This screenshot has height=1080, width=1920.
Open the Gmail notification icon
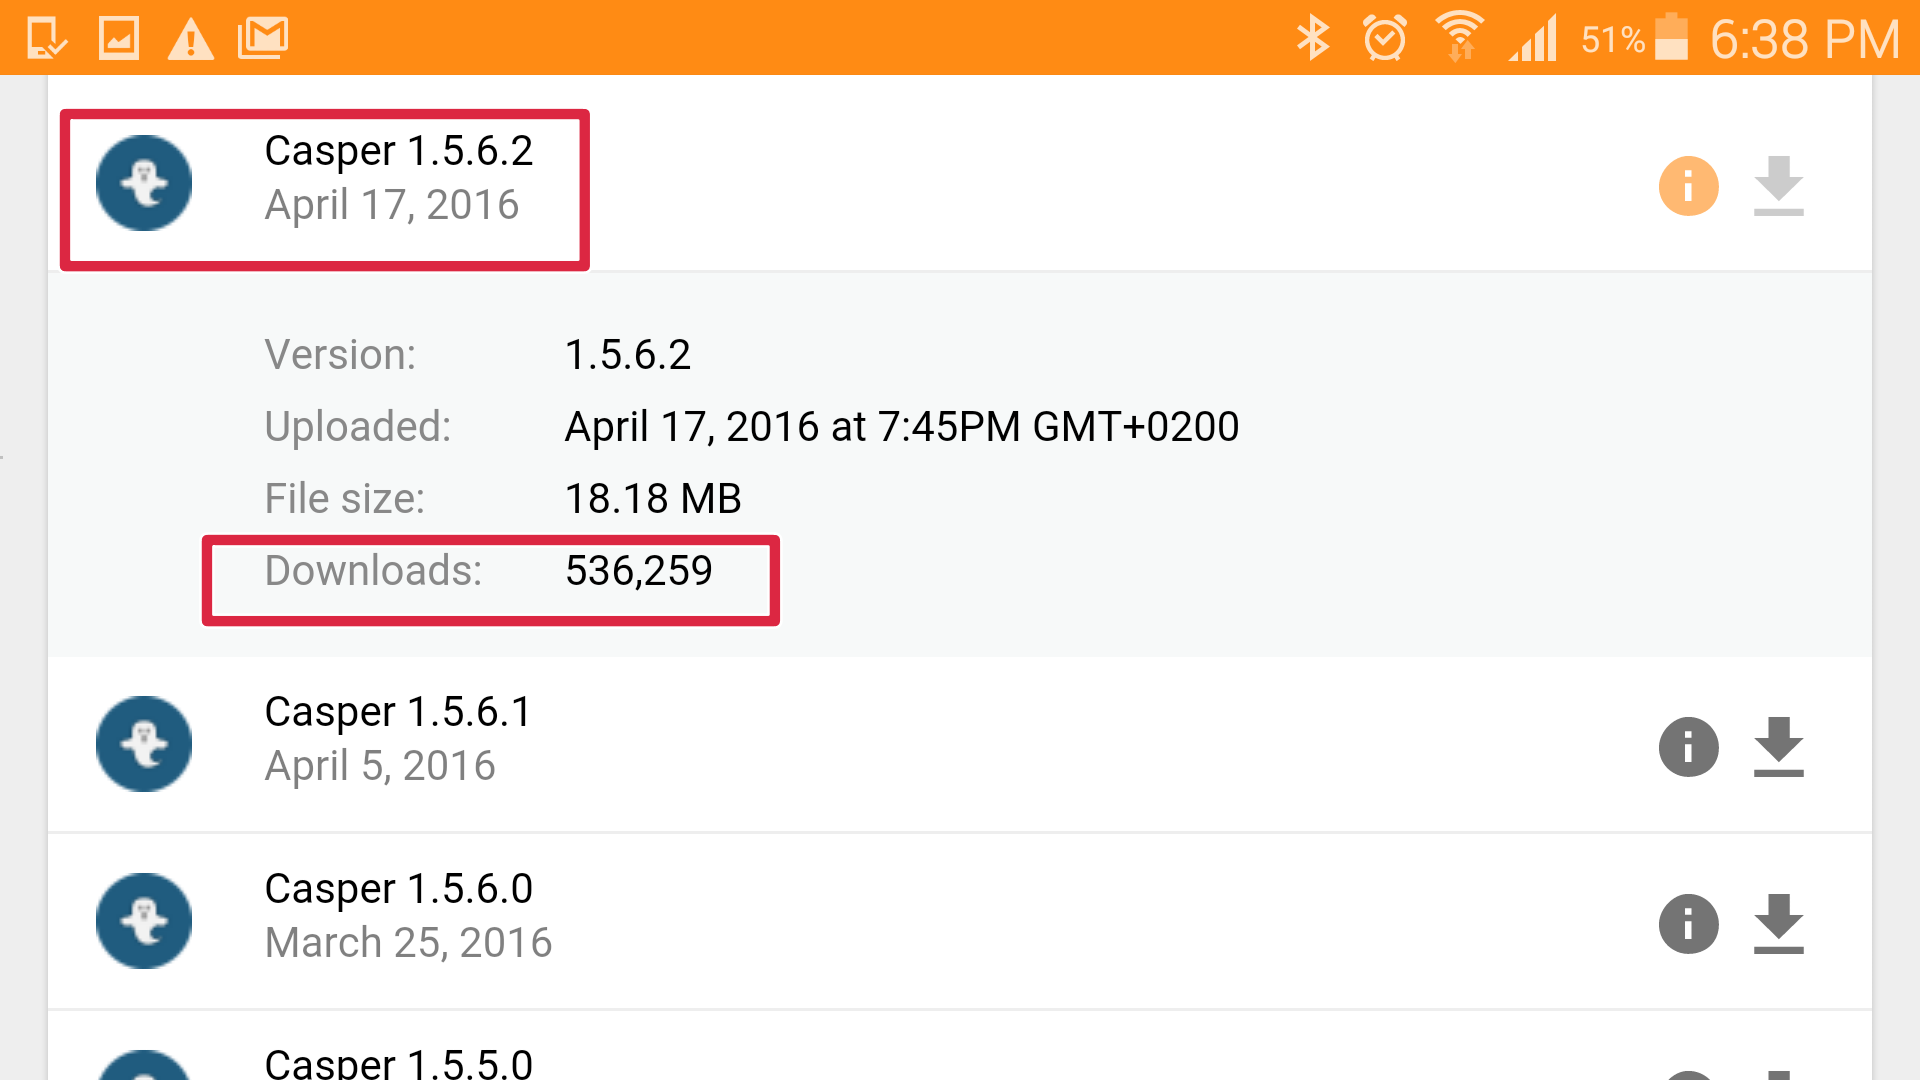point(263,39)
